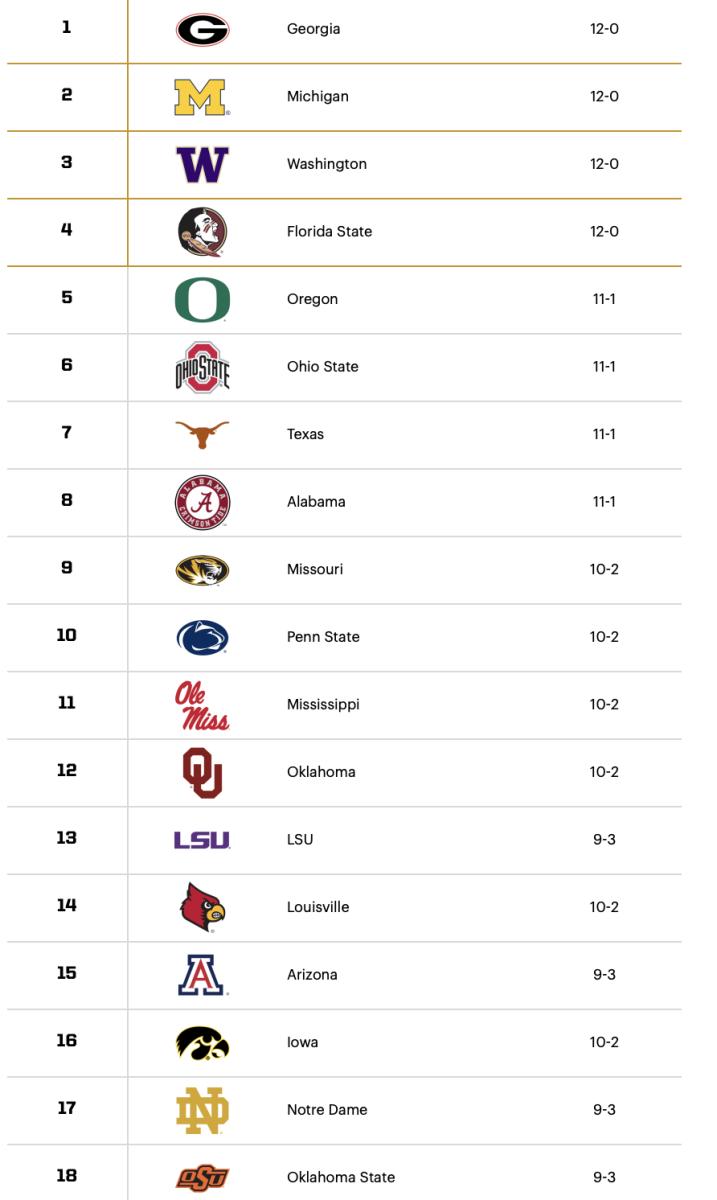Select the Arizona team name
Screen dimensions: 717x1200
[x=312, y=975]
